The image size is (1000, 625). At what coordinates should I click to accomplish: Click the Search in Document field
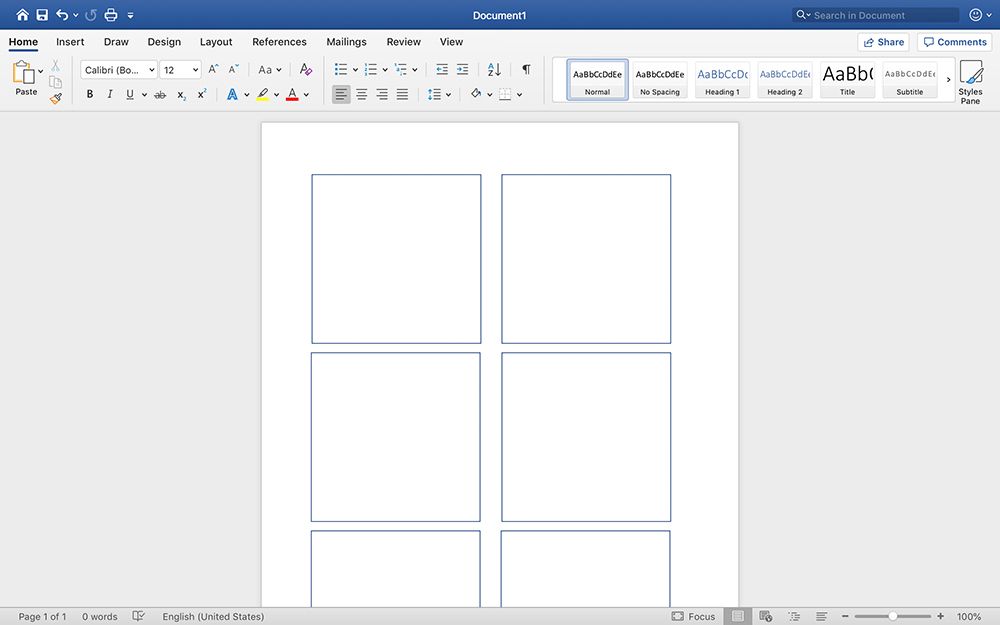point(876,15)
